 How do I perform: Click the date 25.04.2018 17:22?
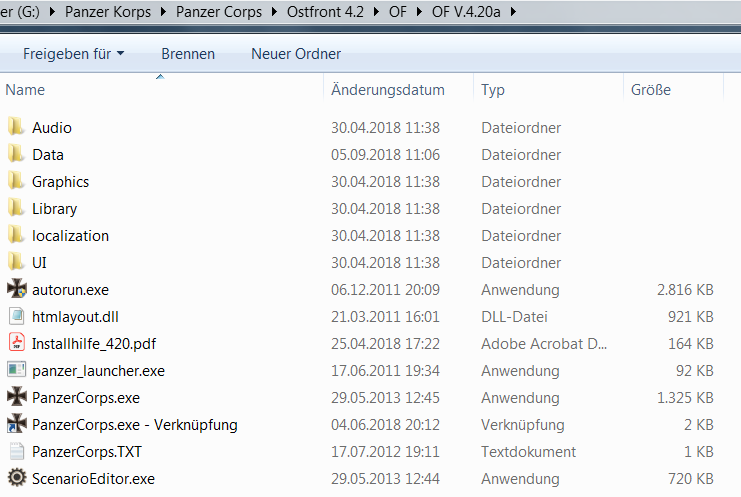pos(385,343)
